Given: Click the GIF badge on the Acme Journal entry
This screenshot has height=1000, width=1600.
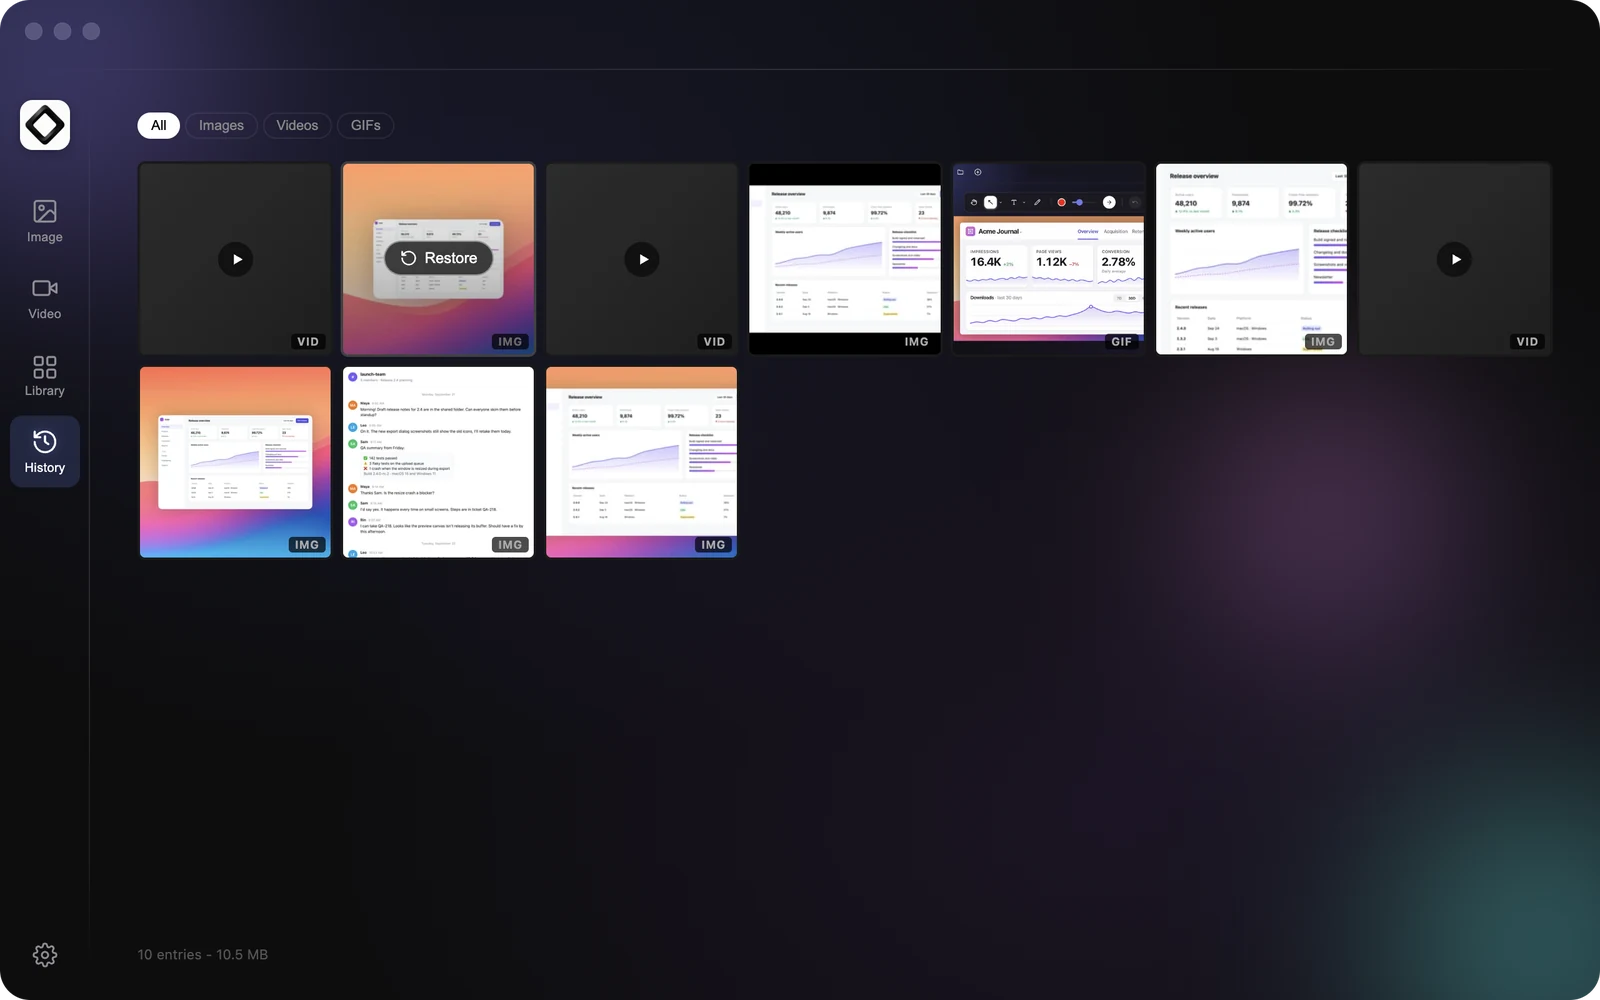Looking at the screenshot, I should coord(1122,342).
